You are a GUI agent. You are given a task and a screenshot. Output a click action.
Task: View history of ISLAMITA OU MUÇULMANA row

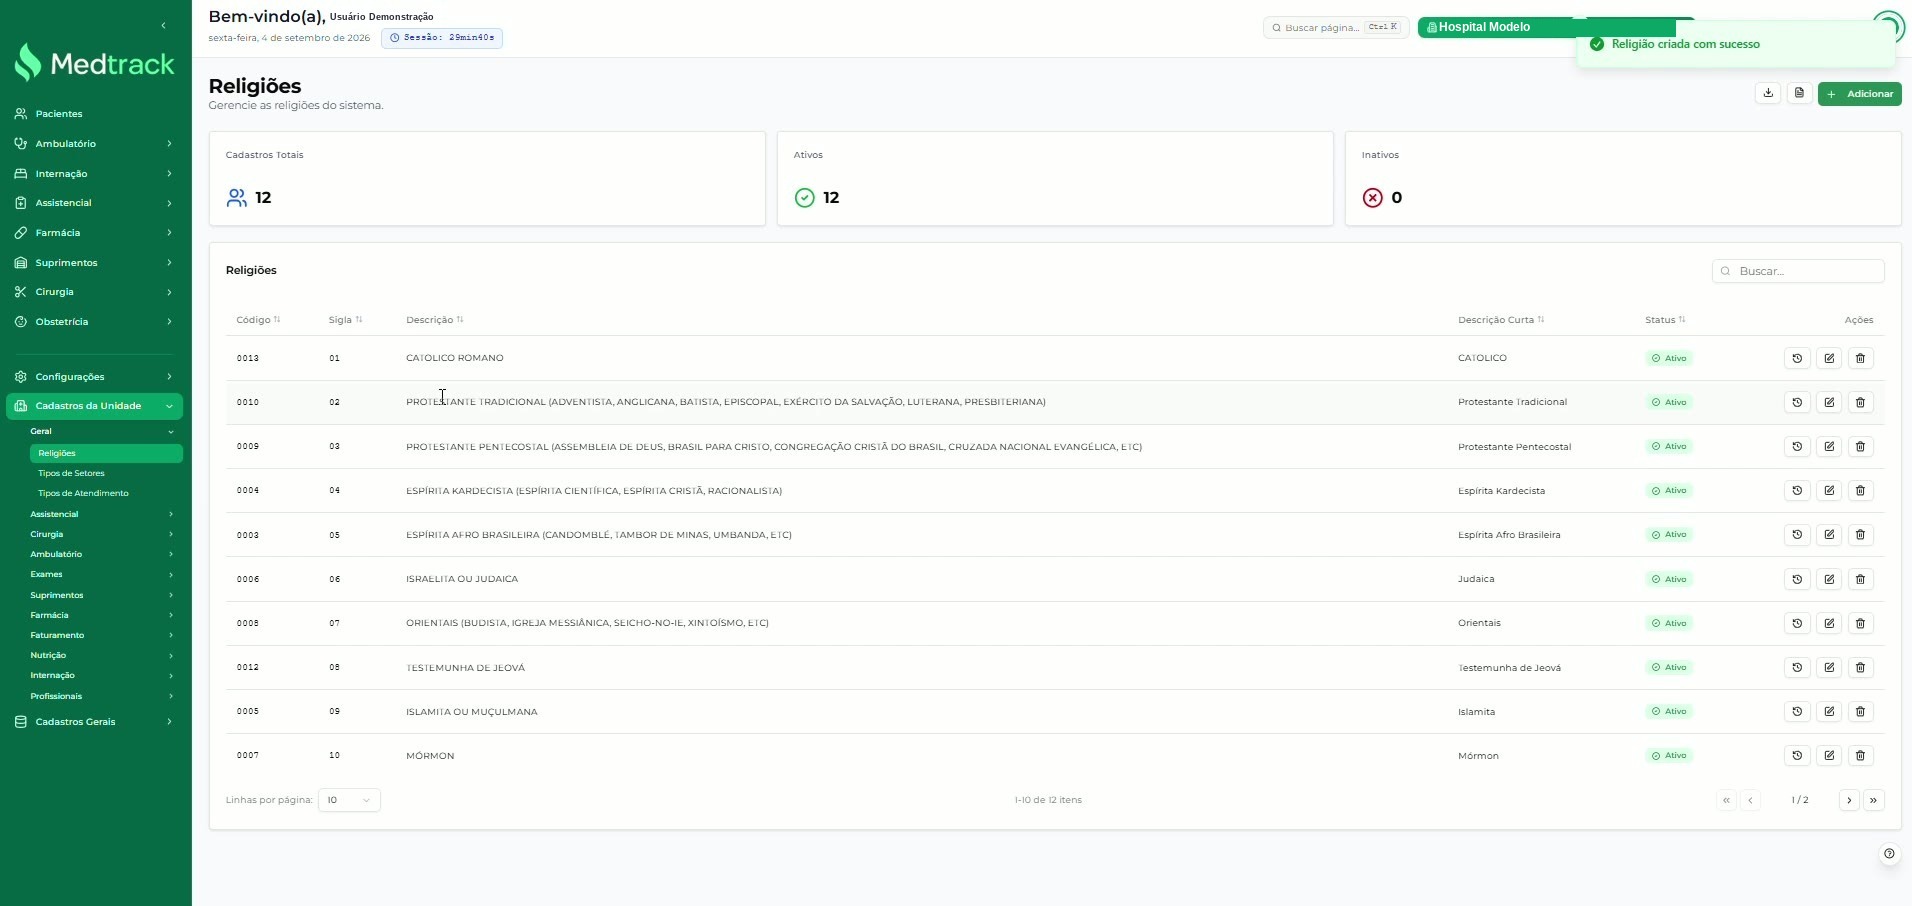(x=1797, y=712)
